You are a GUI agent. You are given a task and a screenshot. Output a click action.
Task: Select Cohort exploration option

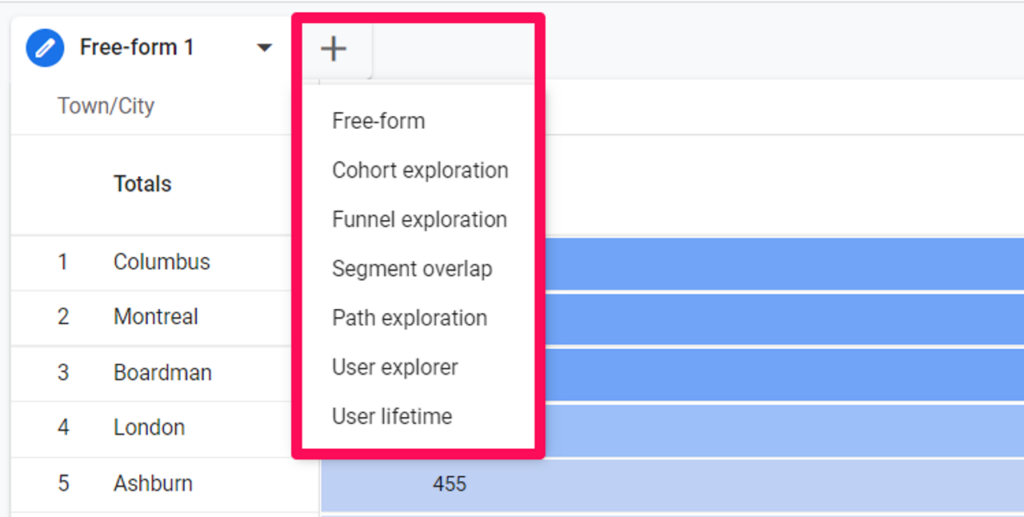click(x=420, y=170)
